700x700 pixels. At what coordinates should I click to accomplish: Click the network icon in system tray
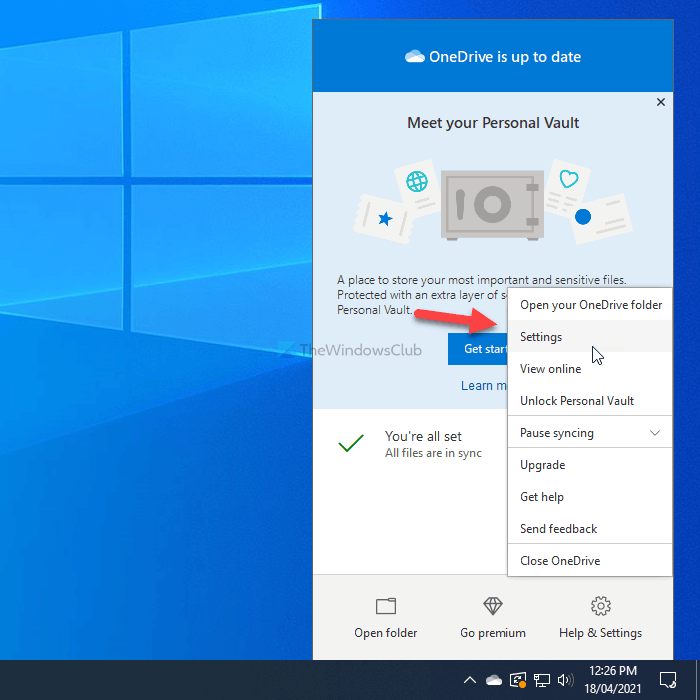click(543, 680)
